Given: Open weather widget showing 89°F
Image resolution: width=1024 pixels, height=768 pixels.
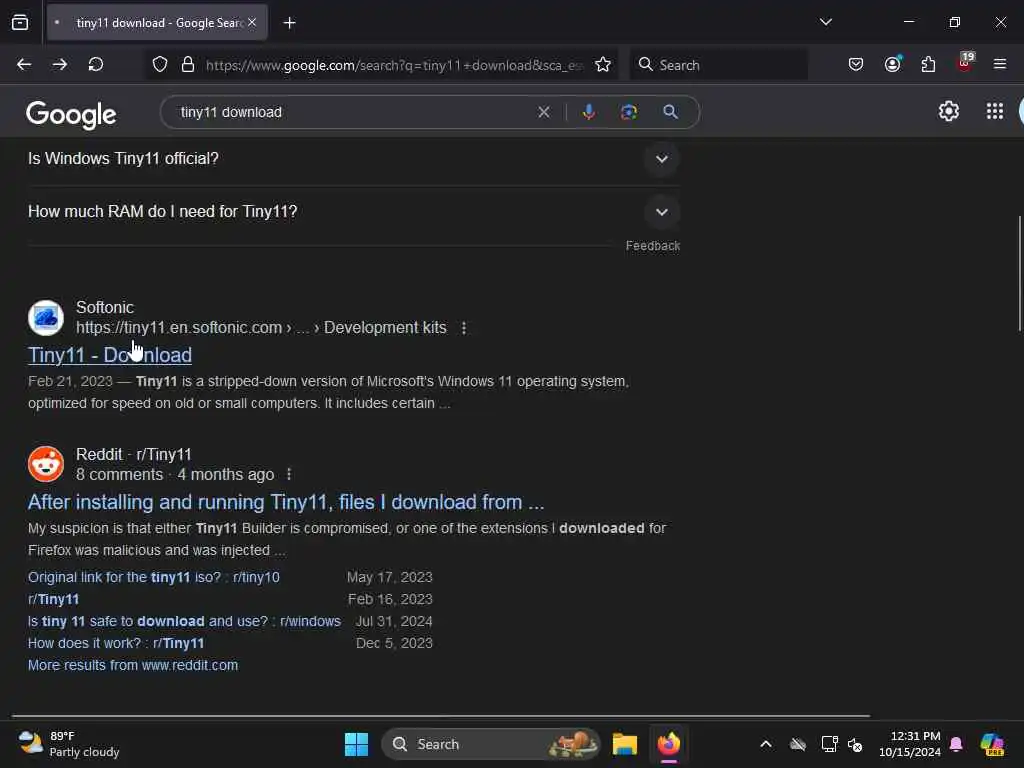Looking at the screenshot, I should 68,744.
